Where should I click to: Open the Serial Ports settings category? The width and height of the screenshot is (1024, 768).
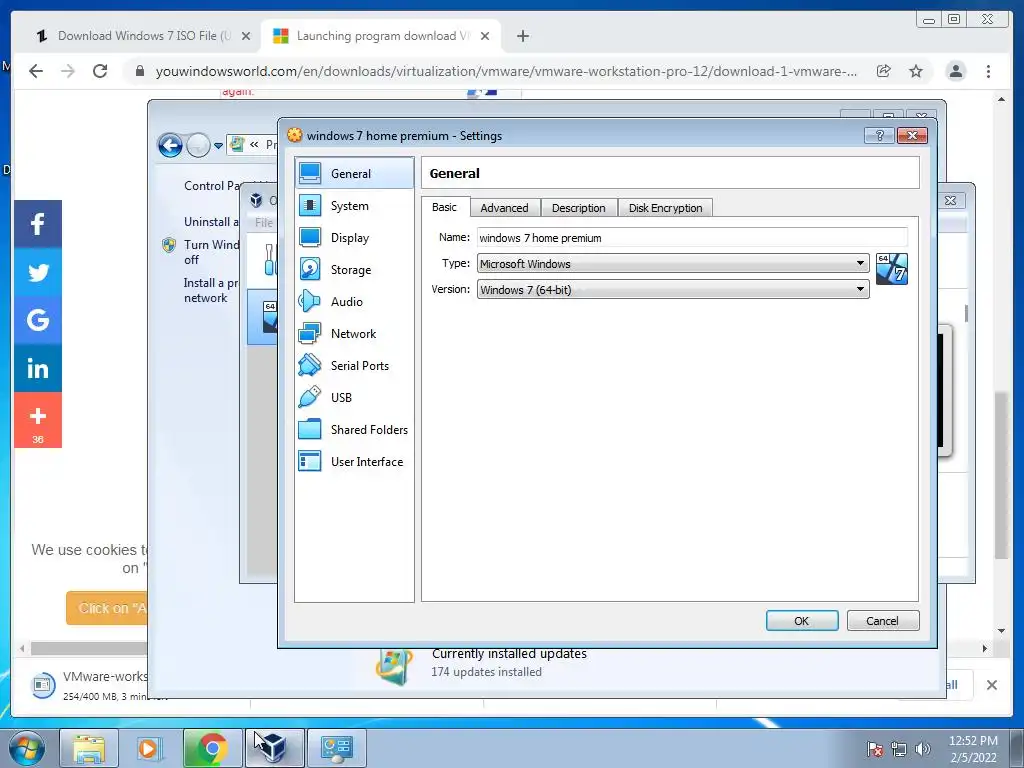pos(355,365)
